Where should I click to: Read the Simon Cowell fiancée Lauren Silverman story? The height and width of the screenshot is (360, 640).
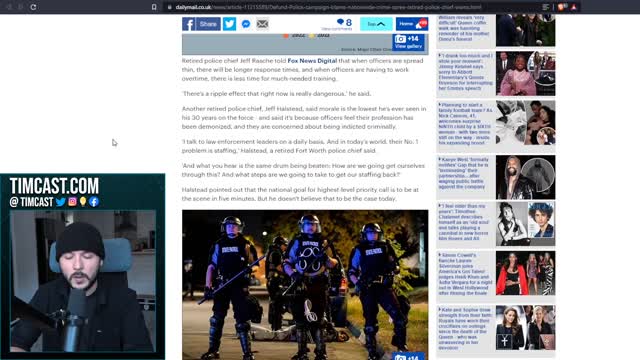pyautogui.click(x=465, y=274)
